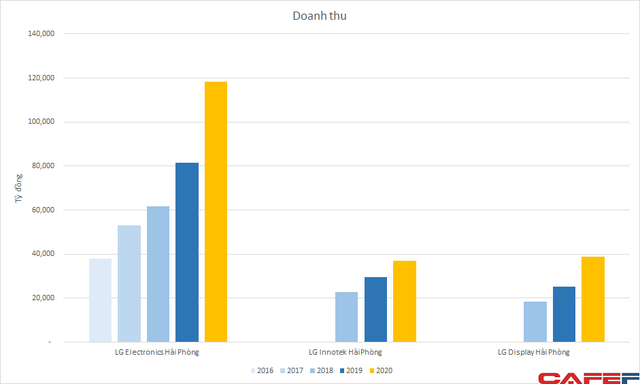Image resolution: width=640 pixels, height=384 pixels.
Task: Click the Doanh thu chart title
Action: pos(320,16)
